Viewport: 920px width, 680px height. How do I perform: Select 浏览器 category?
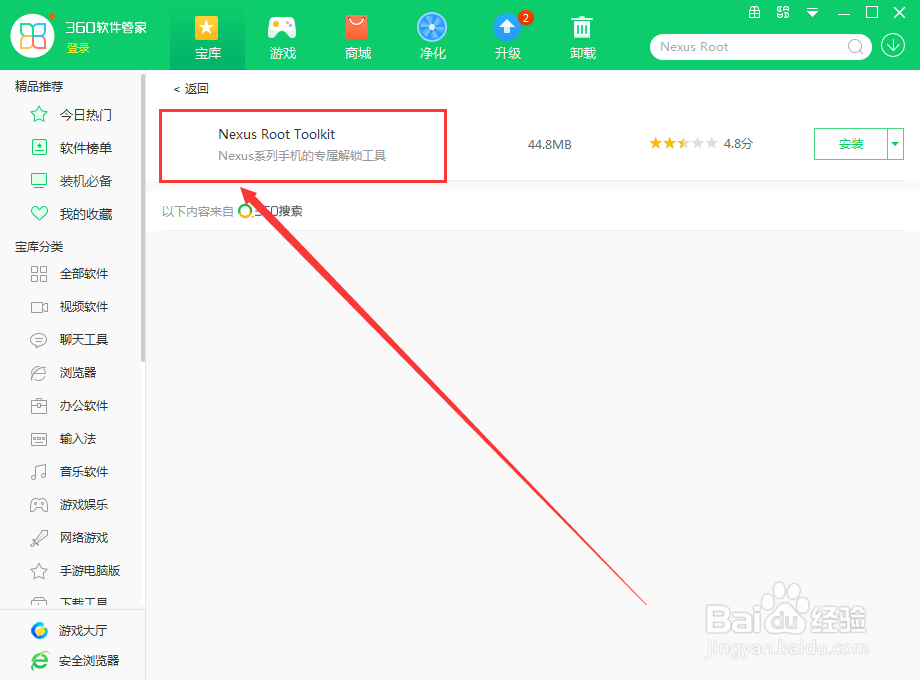(78, 372)
